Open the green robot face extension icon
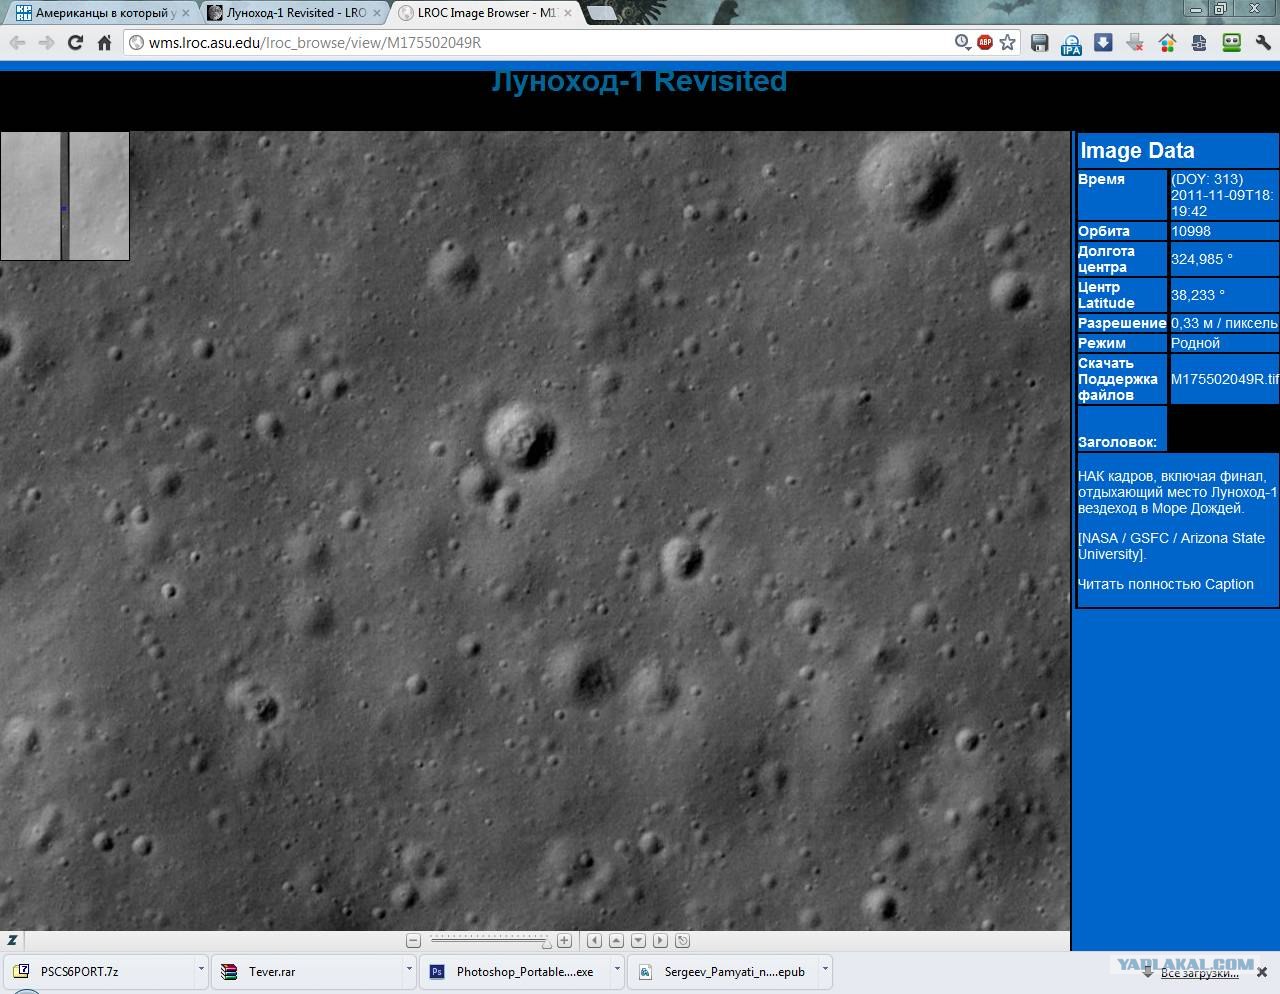This screenshot has width=1280, height=994. point(1232,43)
